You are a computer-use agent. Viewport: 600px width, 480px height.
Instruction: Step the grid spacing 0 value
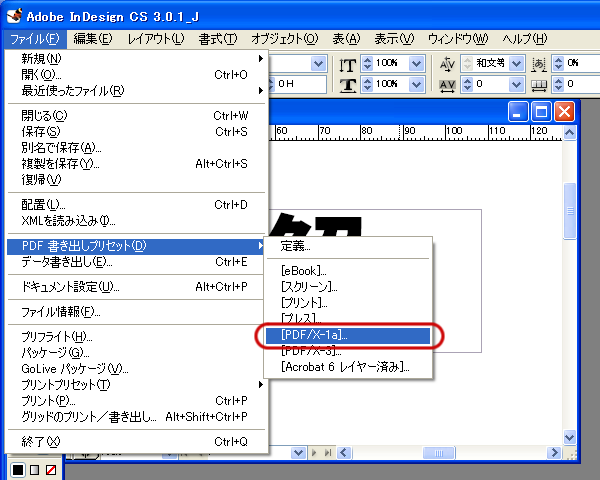pos(558,85)
